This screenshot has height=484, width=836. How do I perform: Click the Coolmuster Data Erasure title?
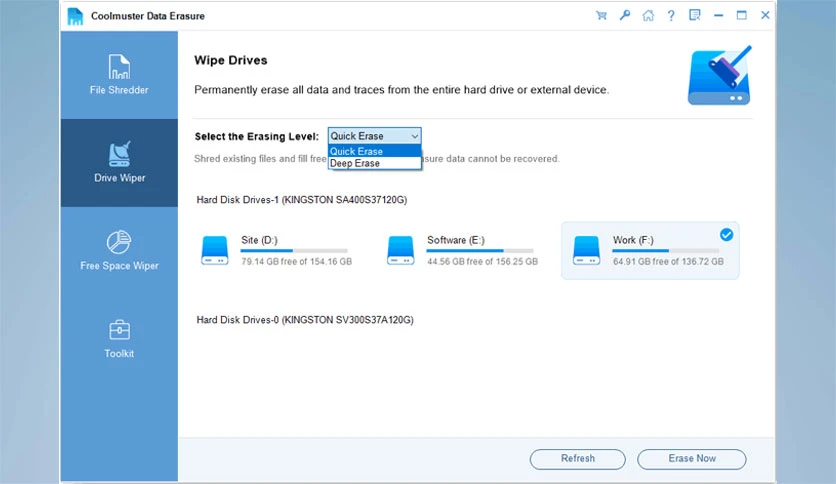pos(148,16)
